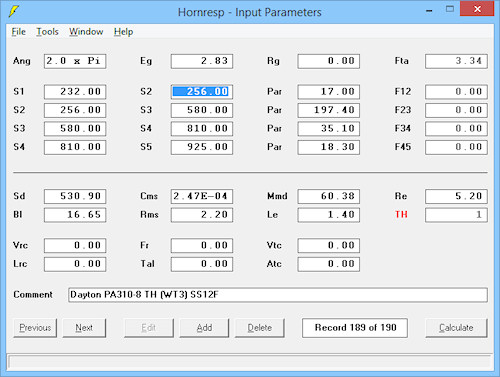The image size is (500, 377).
Task: Click the highlighted S2 256.00 field
Action: (x=202, y=92)
